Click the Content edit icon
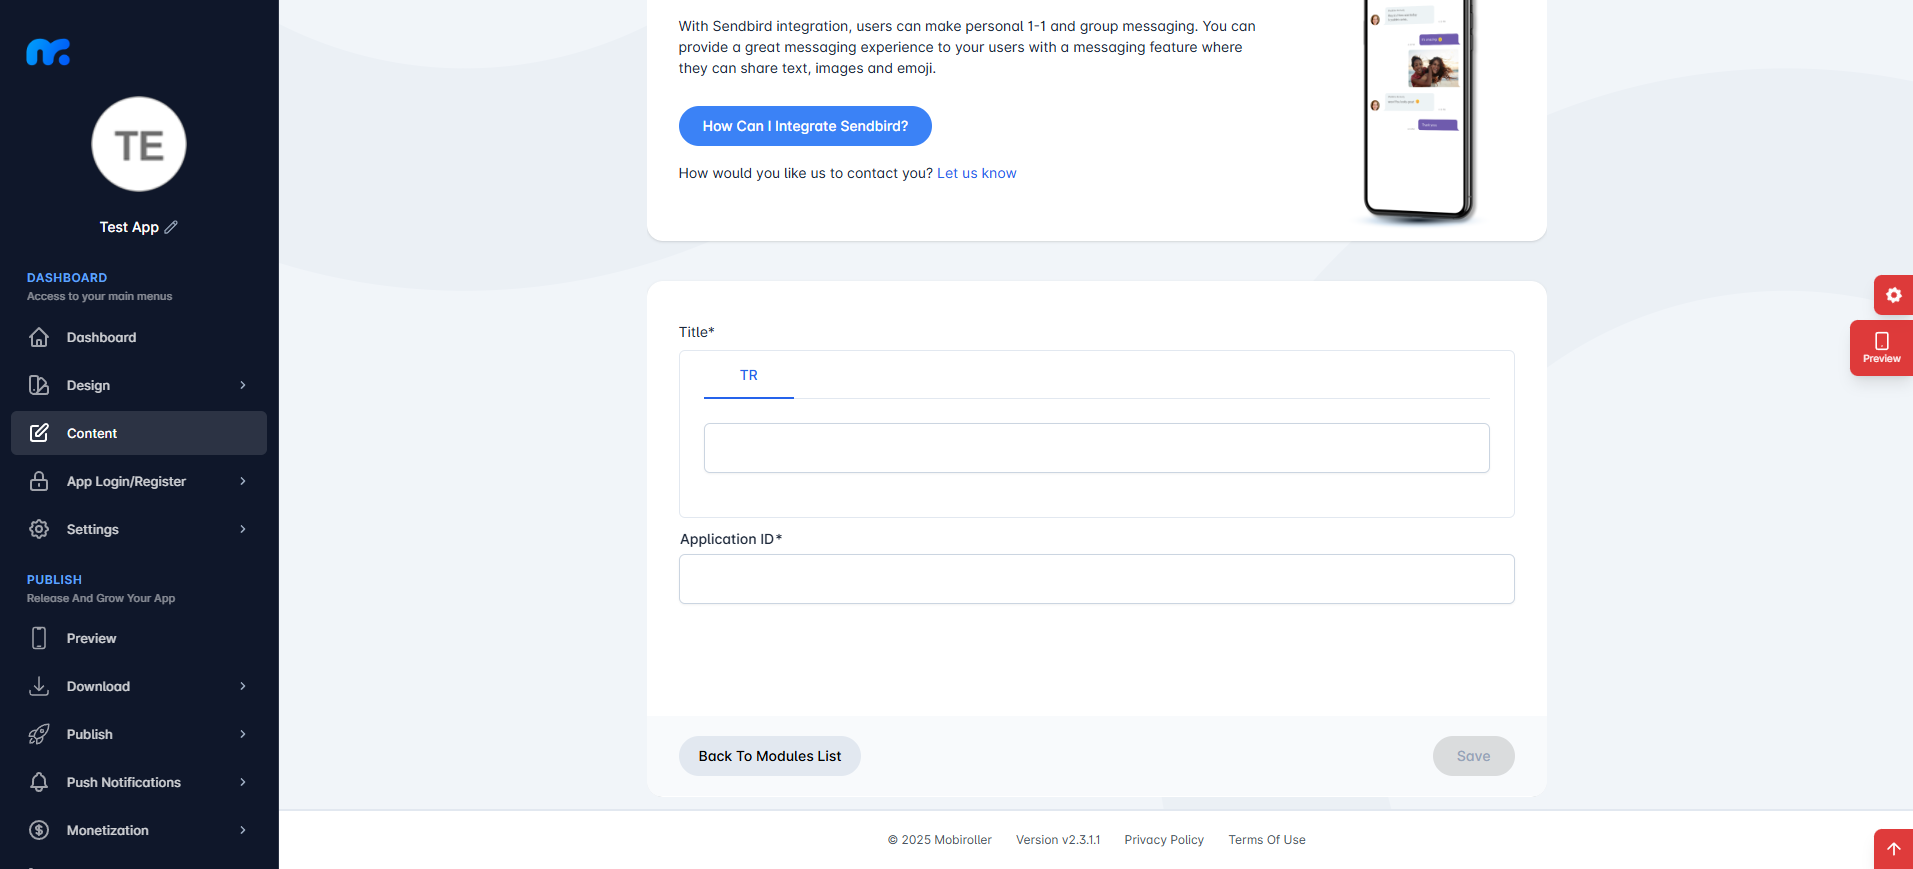The width and height of the screenshot is (1913, 869). (39, 433)
